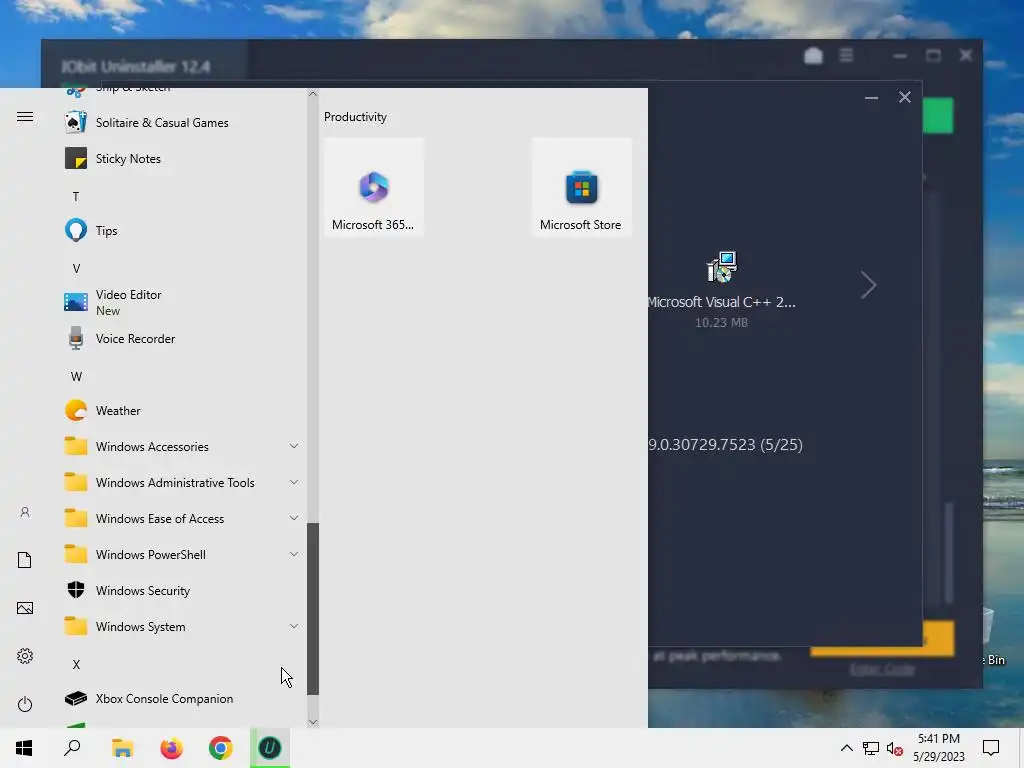Show hidden system tray icons
1024x768 pixels.
point(846,748)
